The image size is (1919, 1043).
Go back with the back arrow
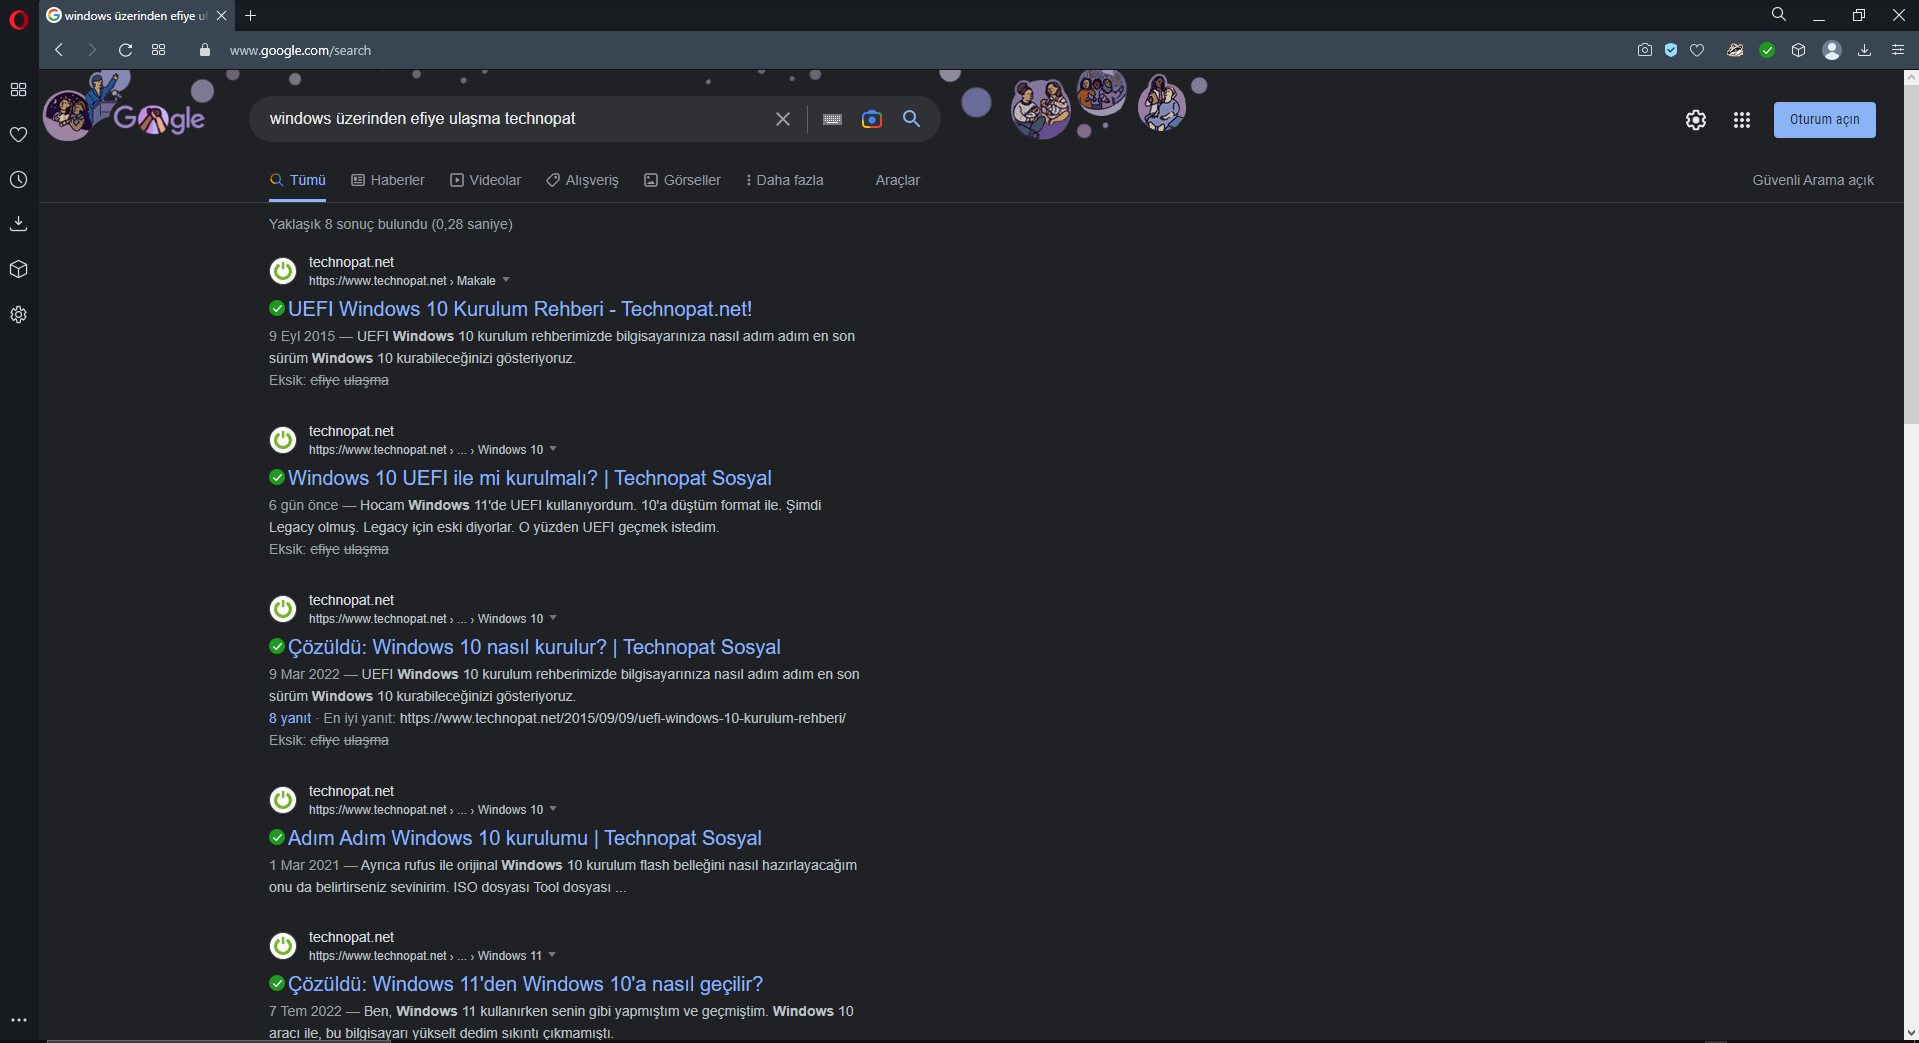tap(59, 50)
